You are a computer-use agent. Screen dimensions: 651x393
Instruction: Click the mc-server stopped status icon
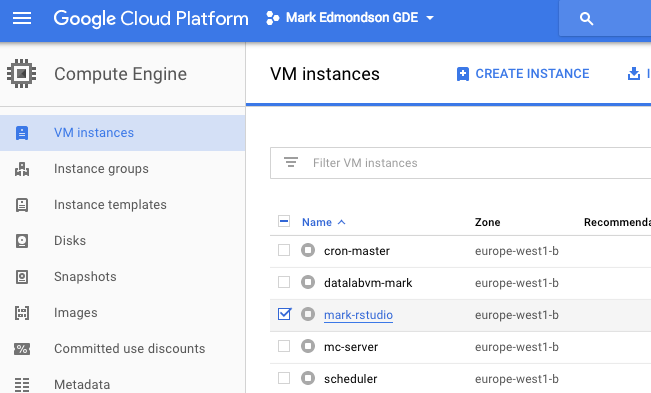[x=308, y=346]
